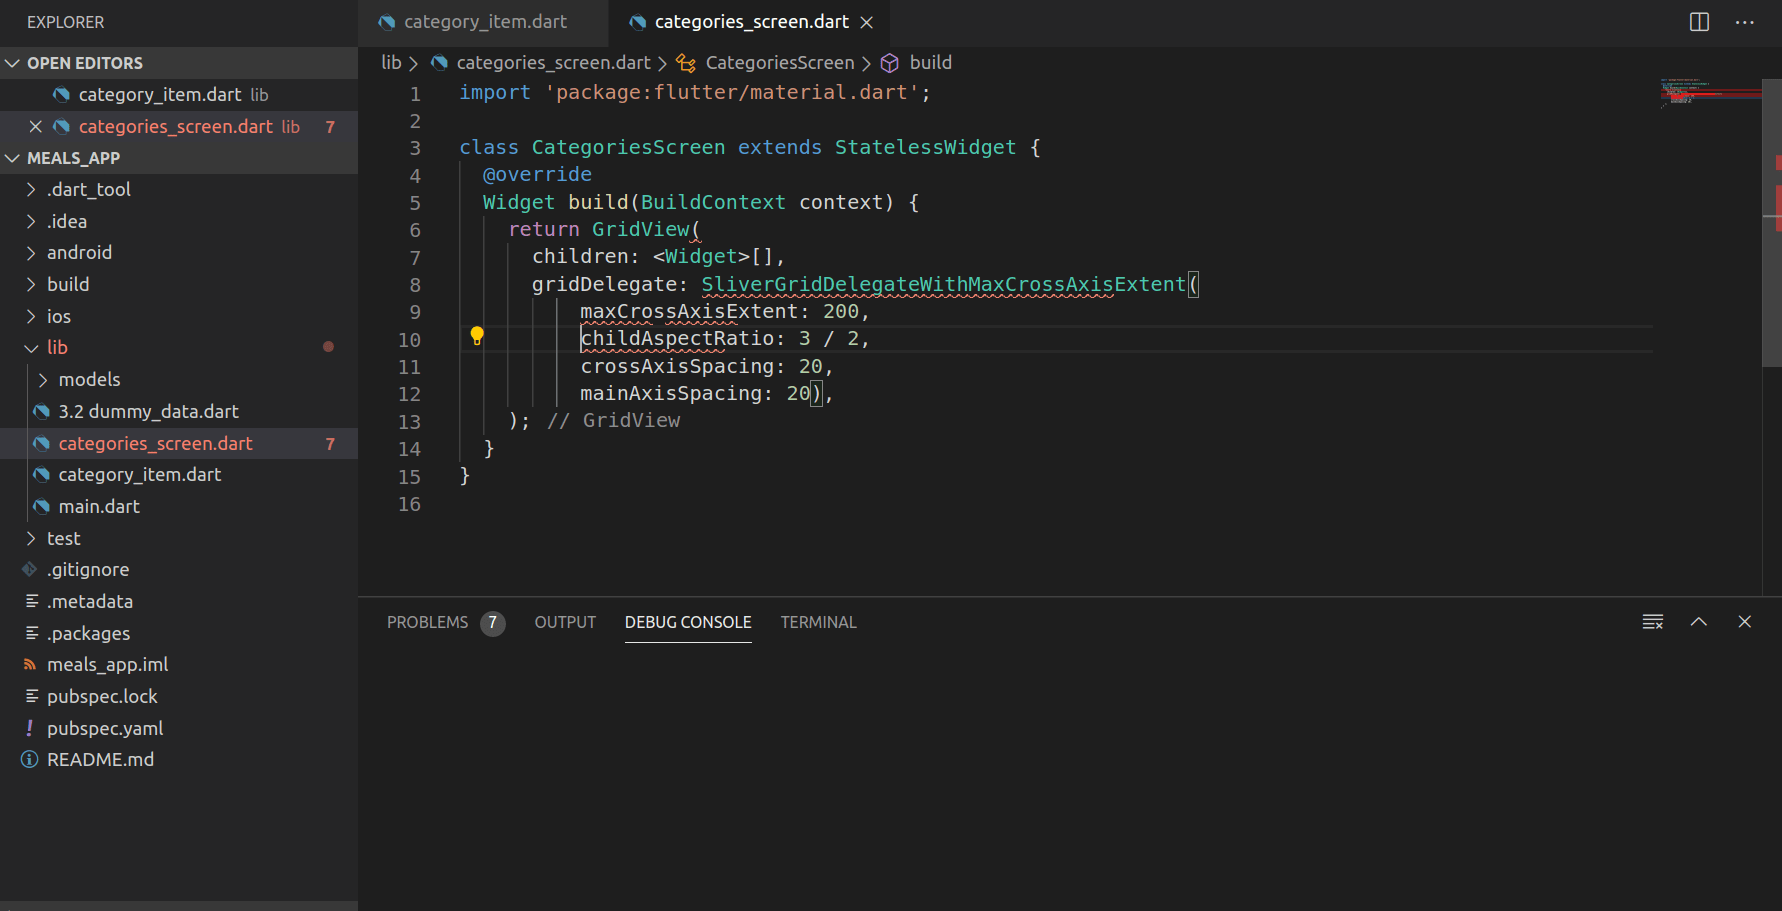Click the pubspec.yaml exclamation icon

pyautogui.click(x=30, y=728)
